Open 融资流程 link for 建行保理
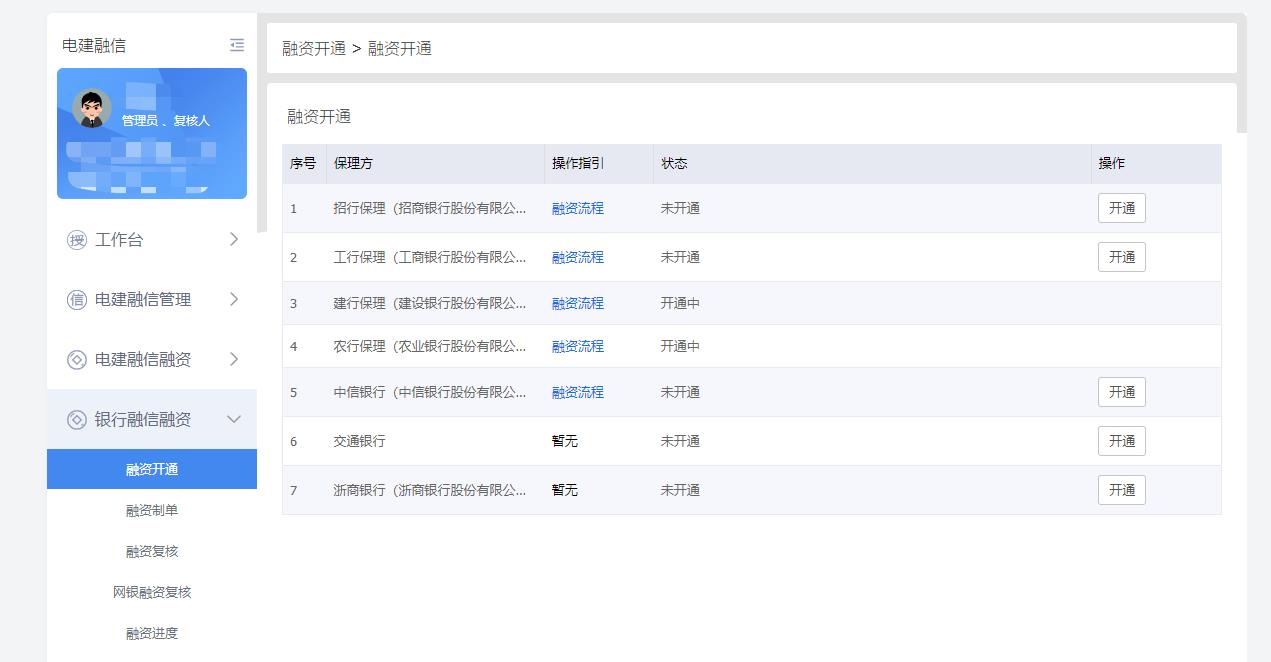 click(x=578, y=303)
